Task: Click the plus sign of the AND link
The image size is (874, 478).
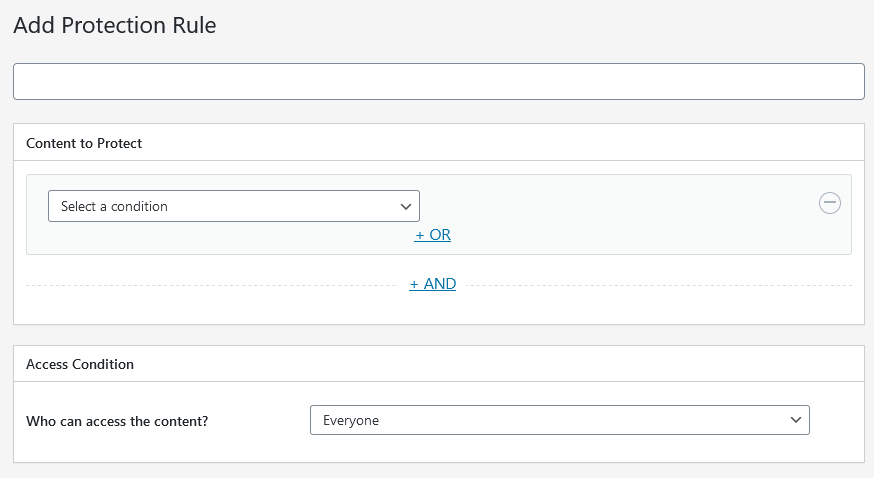Action: (414, 285)
